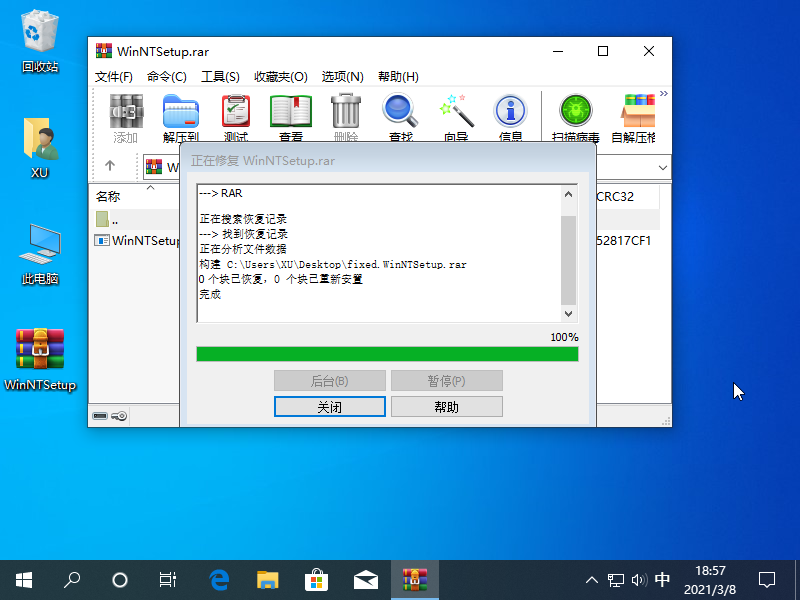Click the Find (查找) magnifier icon
Screen dimensions: 800x600
pyautogui.click(x=400, y=117)
